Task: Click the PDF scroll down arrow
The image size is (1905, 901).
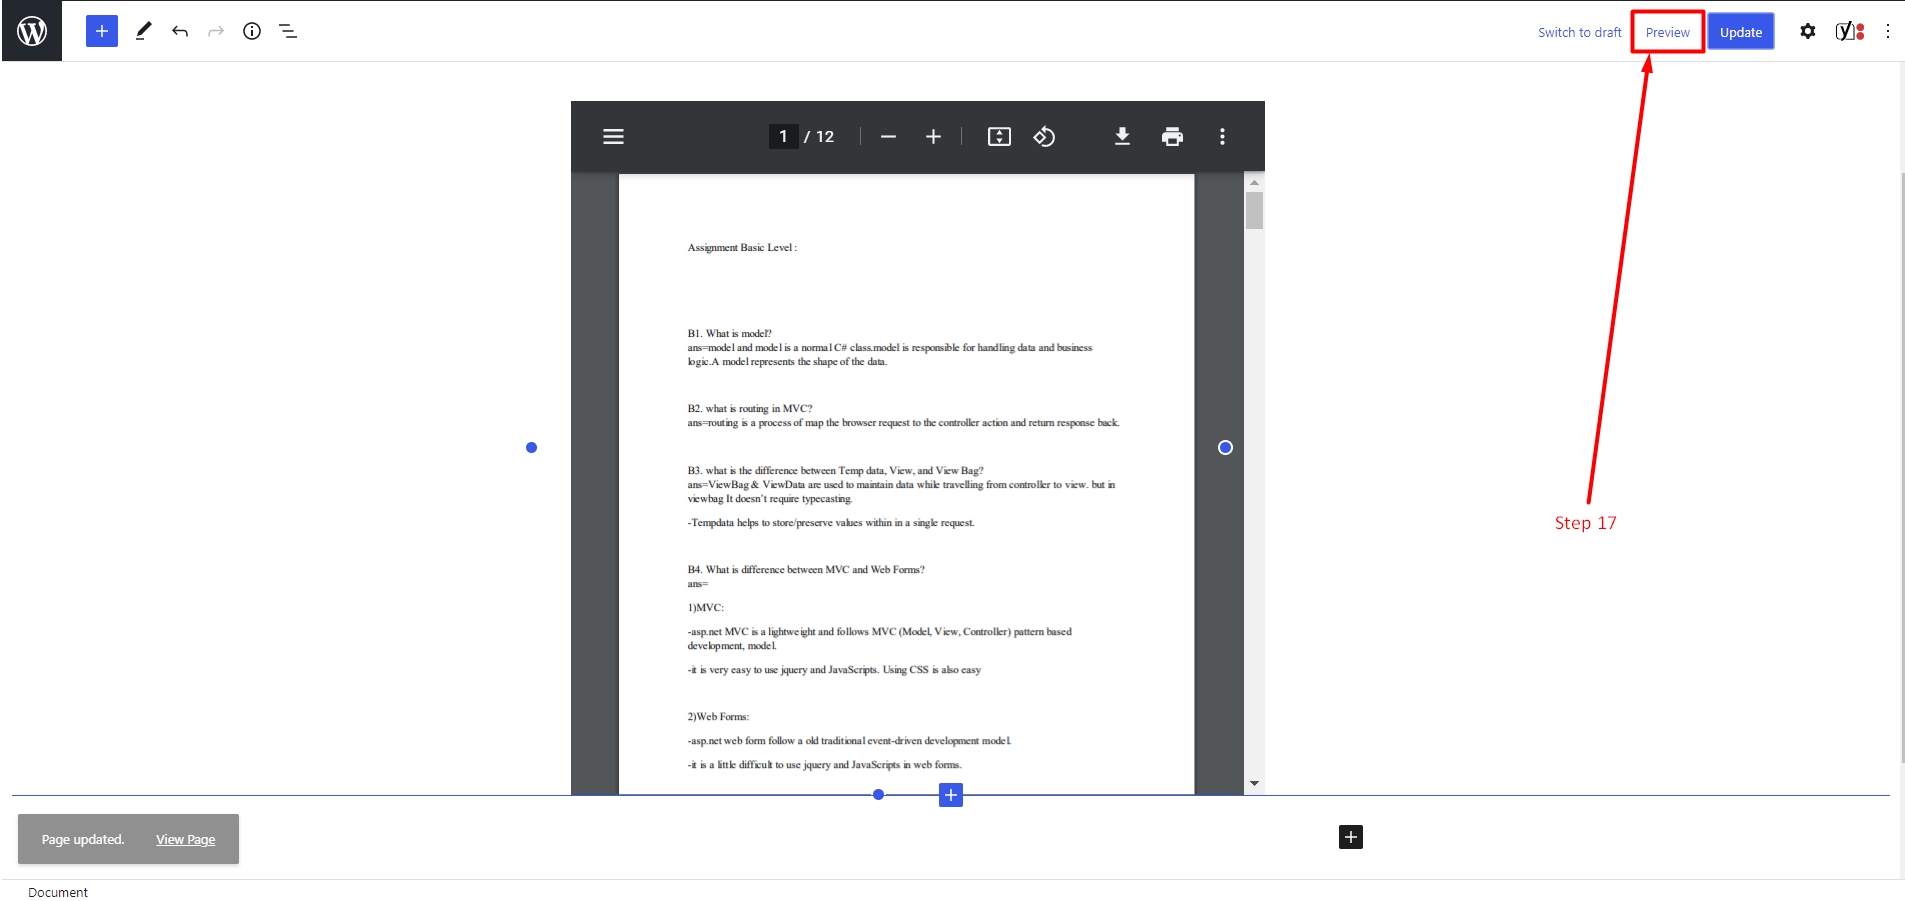Action: point(1254,783)
